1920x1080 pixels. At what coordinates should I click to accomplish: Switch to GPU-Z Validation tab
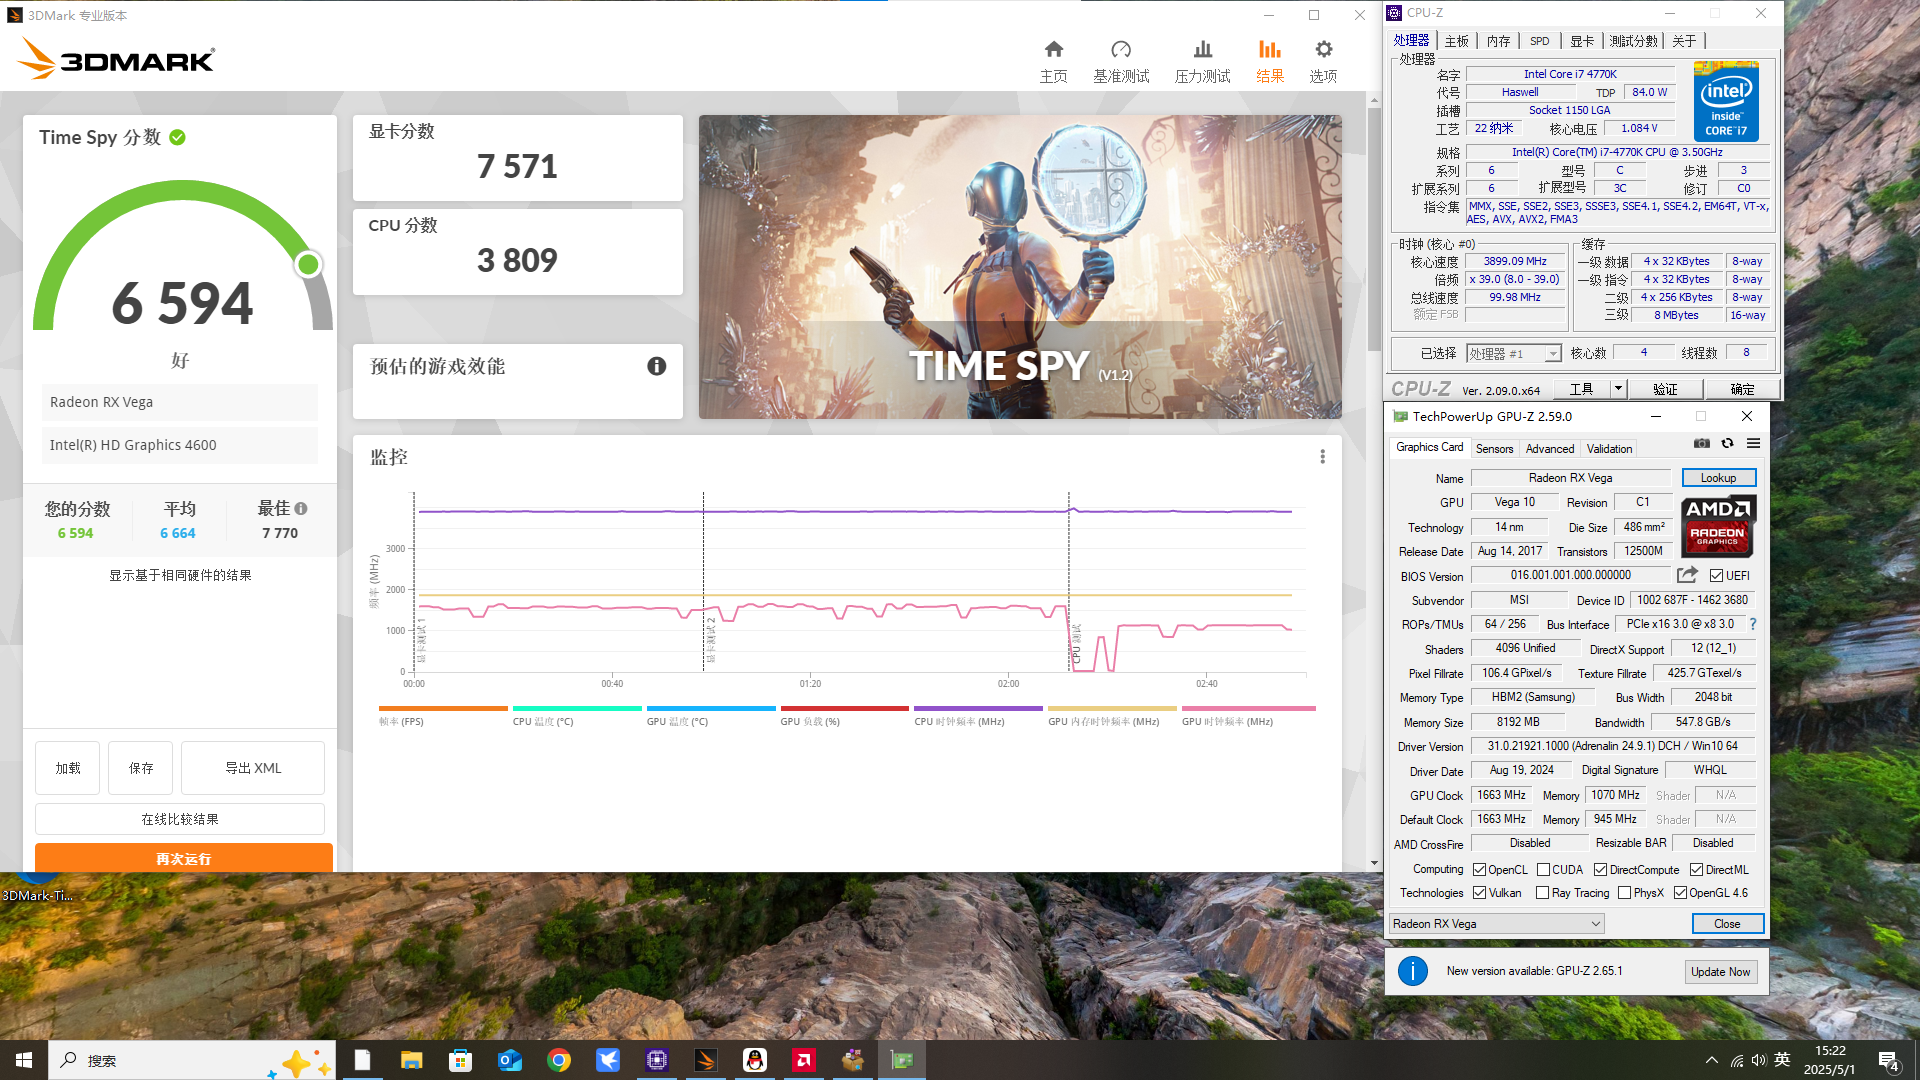(1609, 449)
